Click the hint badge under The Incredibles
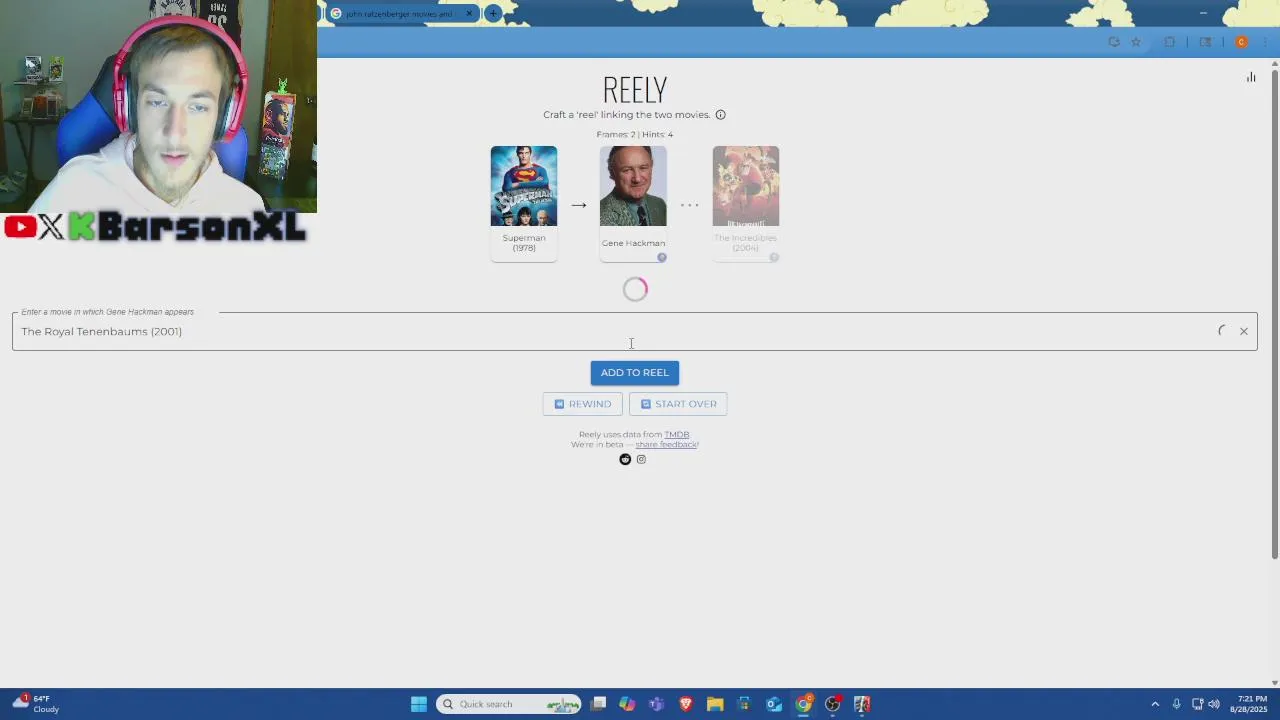Viewport: 1280px width, 720px height. coord(774,257)
